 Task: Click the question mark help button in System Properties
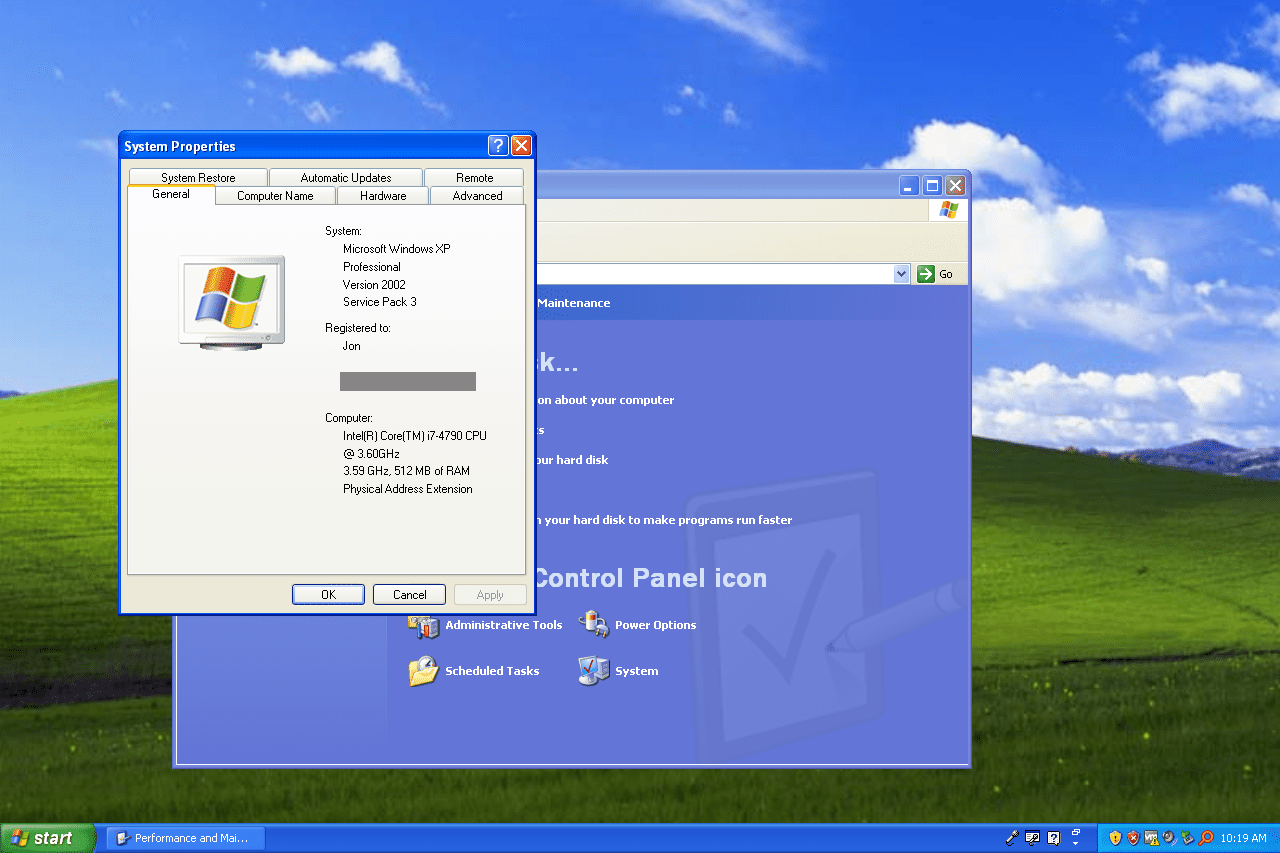click(x=498, y=146)
